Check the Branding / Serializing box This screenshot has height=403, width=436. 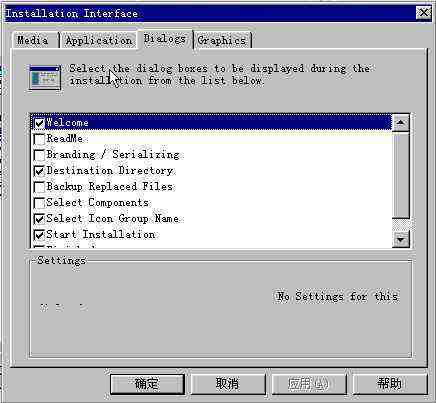(39, 155)
